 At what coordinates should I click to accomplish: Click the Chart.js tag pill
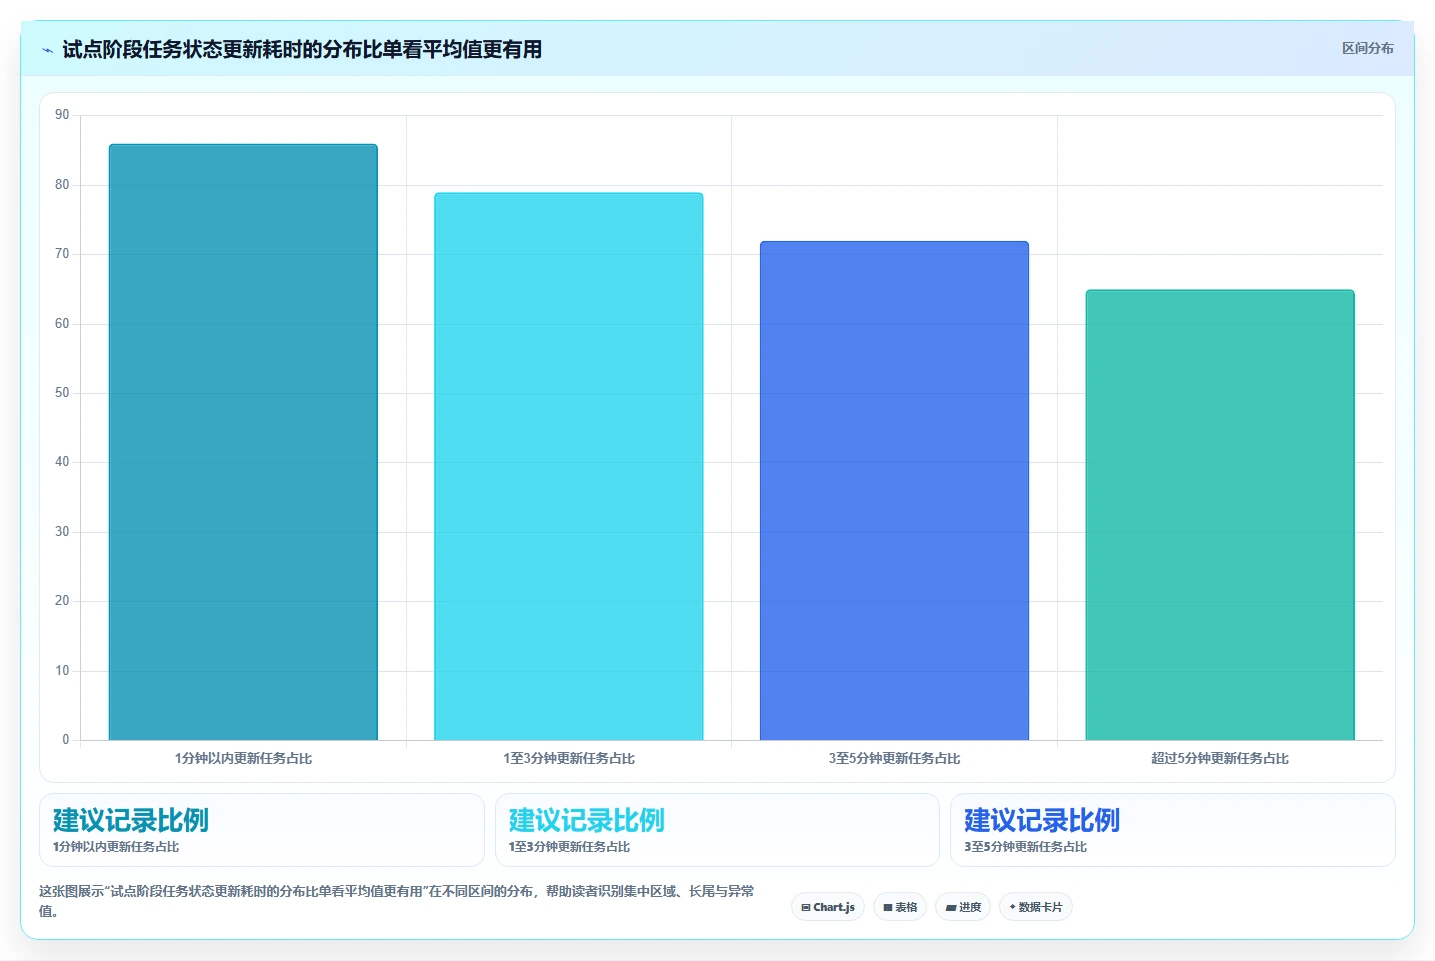[x=828, y=907]
